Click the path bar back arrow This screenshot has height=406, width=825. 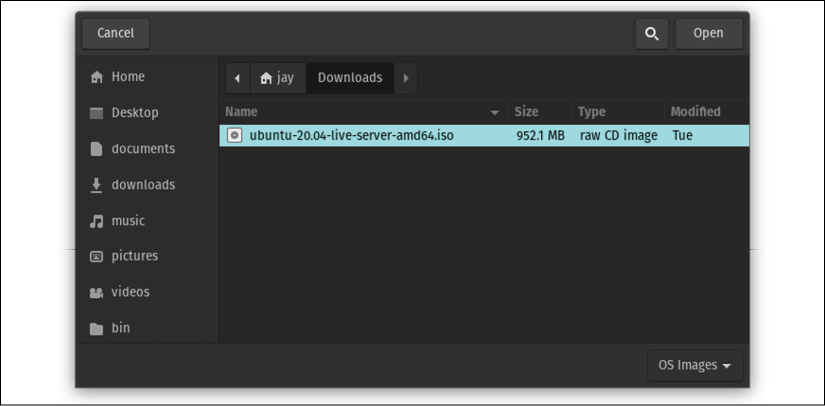coord(238,78)
